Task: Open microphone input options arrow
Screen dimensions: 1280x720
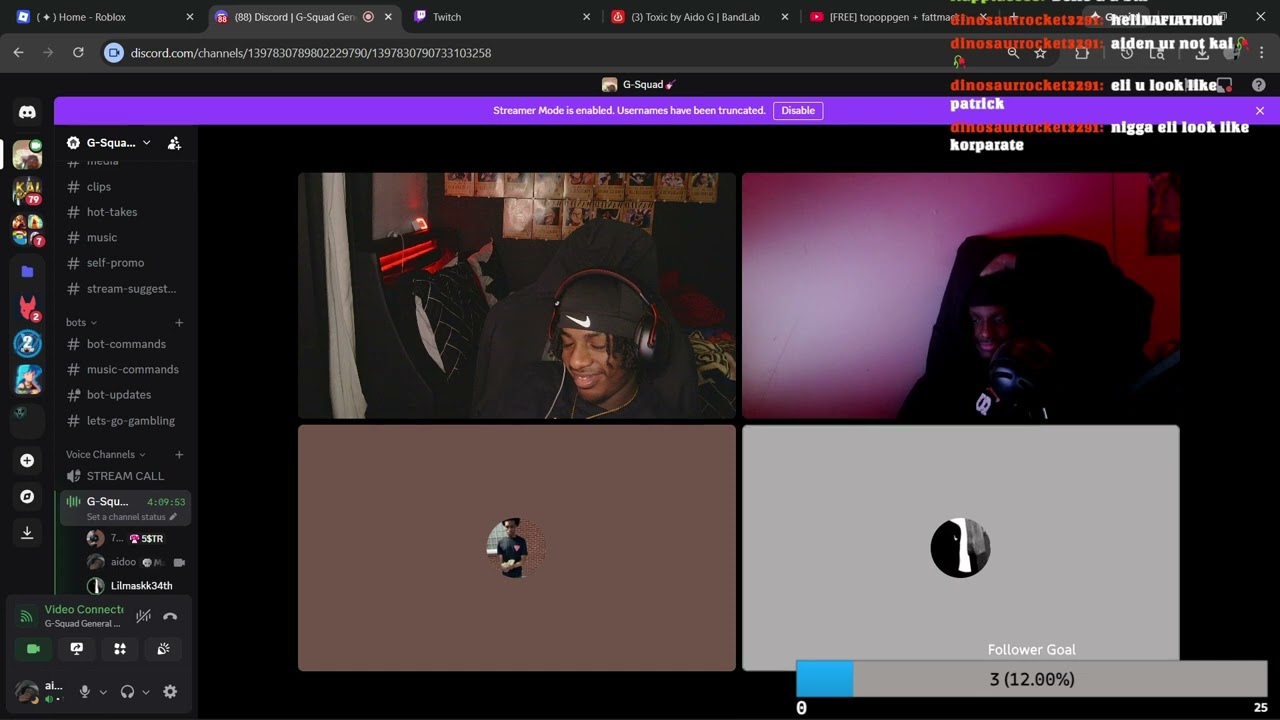Action: 103,691
